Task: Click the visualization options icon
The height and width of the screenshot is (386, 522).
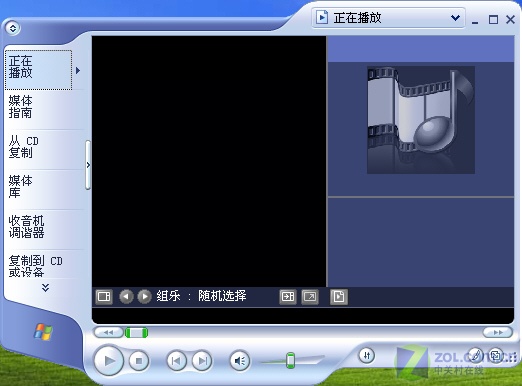Action: coord(104,296)
